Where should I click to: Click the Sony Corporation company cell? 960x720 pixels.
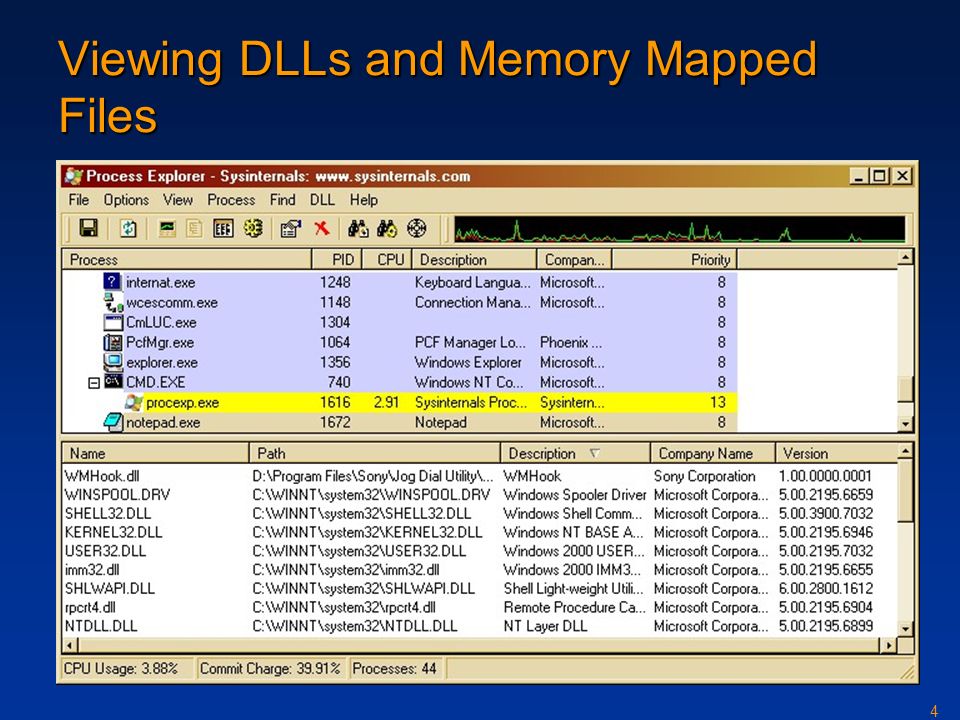[x=704, y=476]
